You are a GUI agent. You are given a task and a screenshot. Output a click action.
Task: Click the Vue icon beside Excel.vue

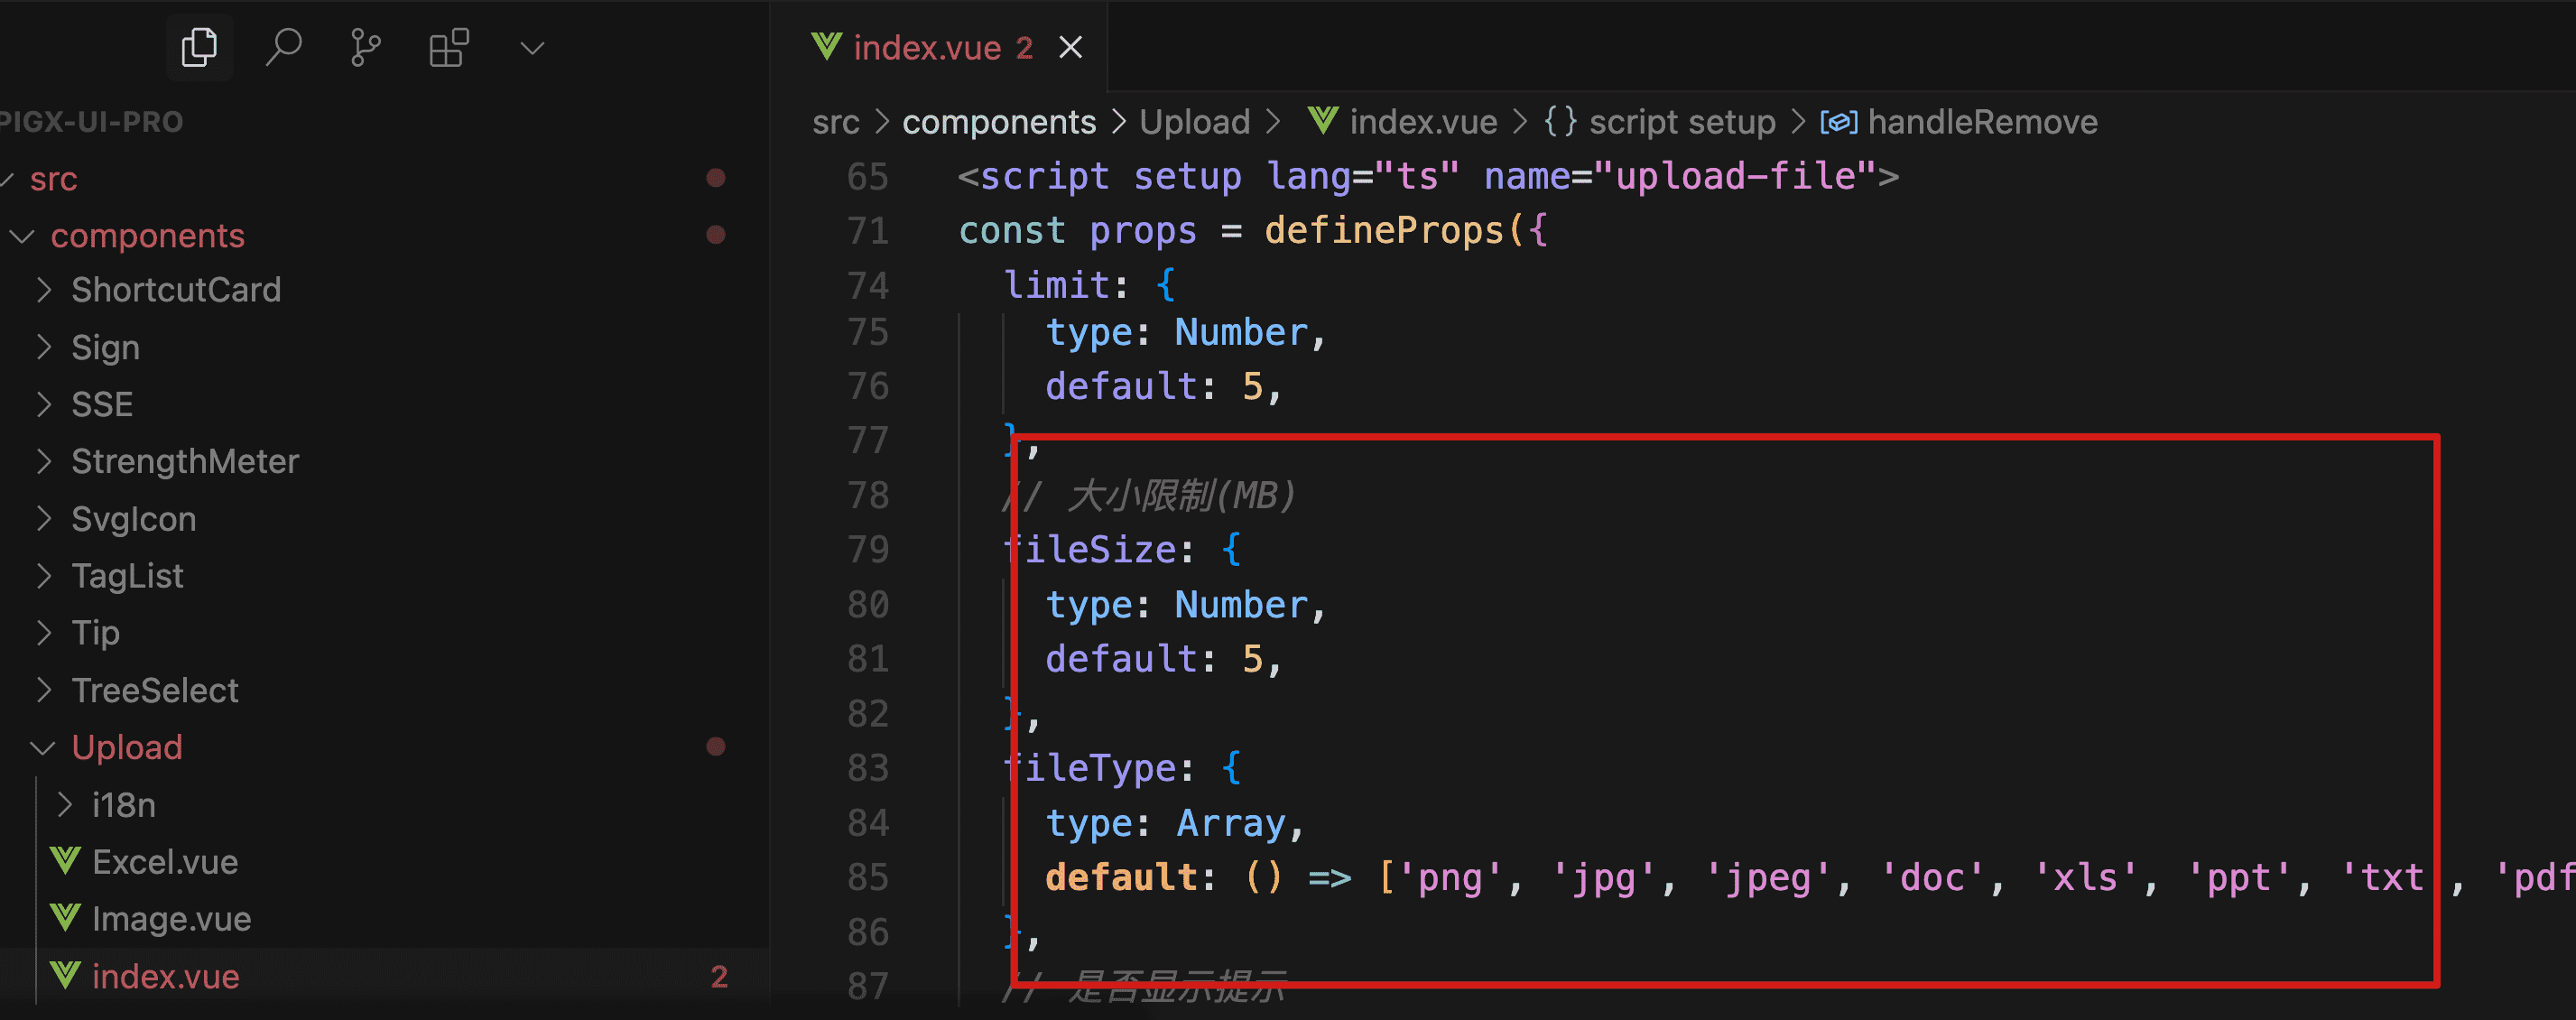click(x=66, y=861)
